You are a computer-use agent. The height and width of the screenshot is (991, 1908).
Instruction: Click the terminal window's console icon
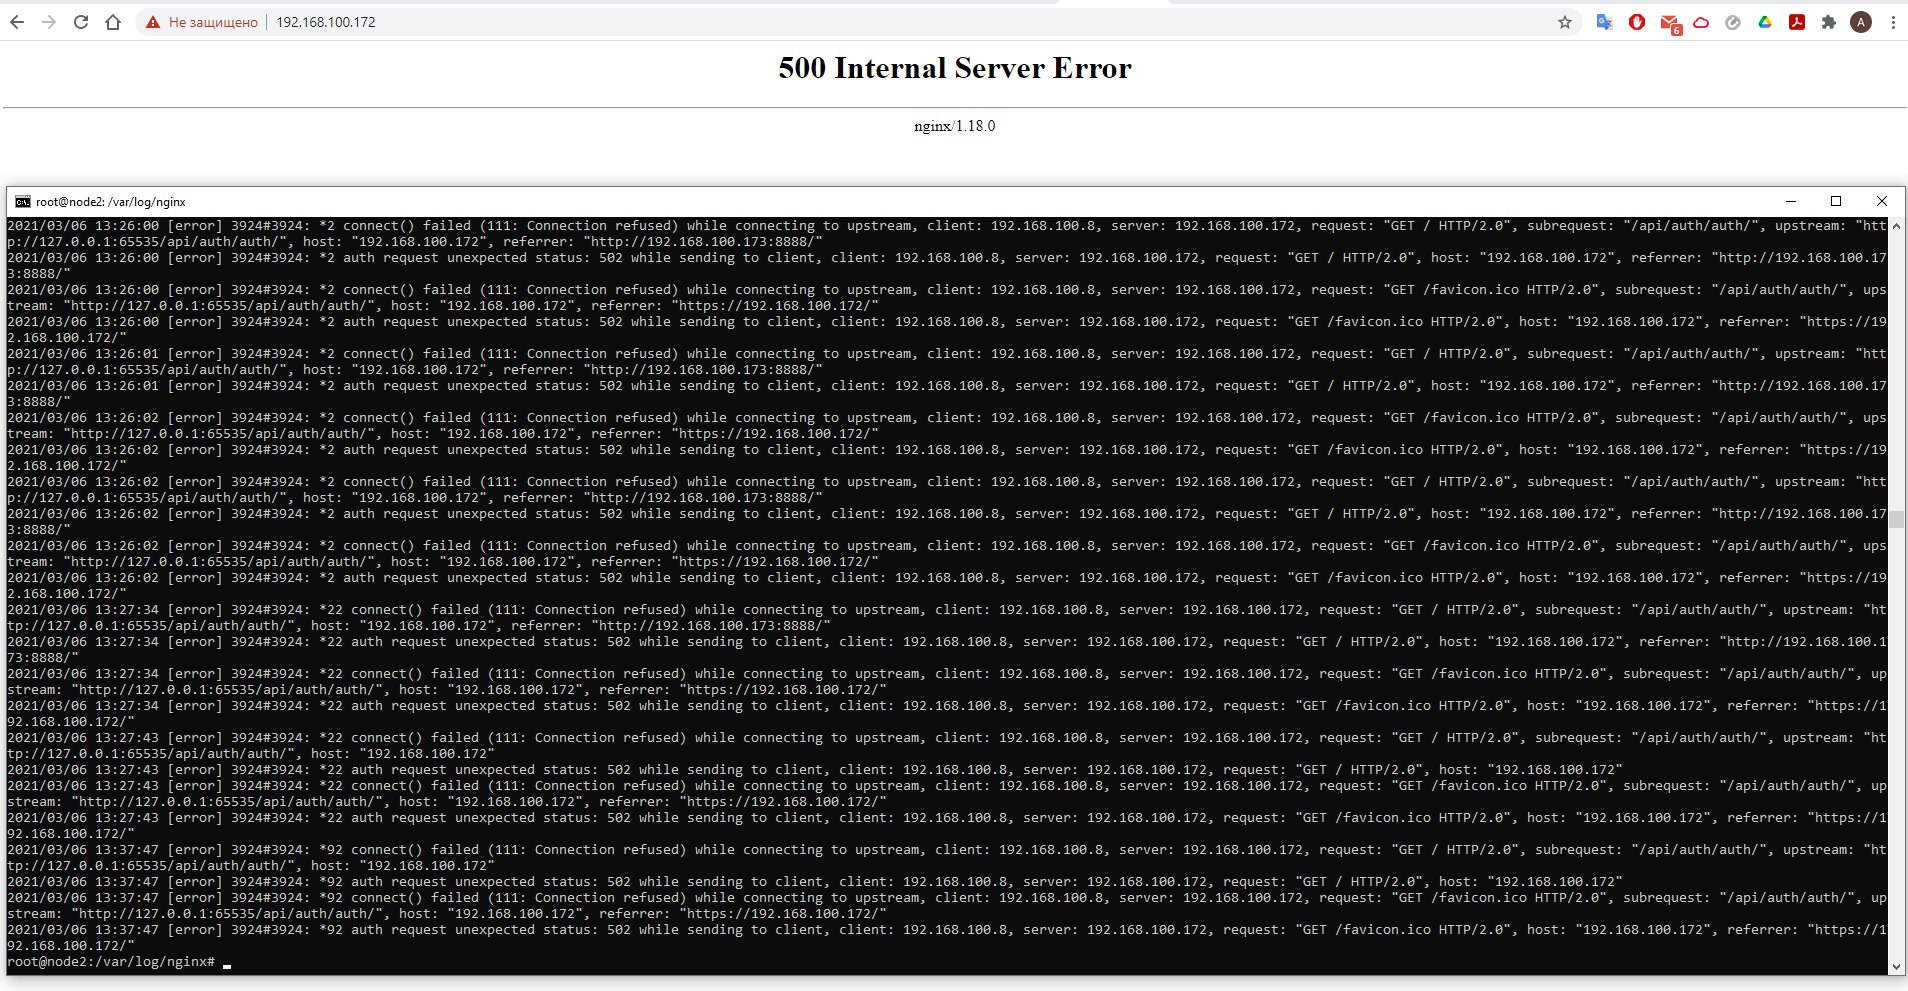22,202
